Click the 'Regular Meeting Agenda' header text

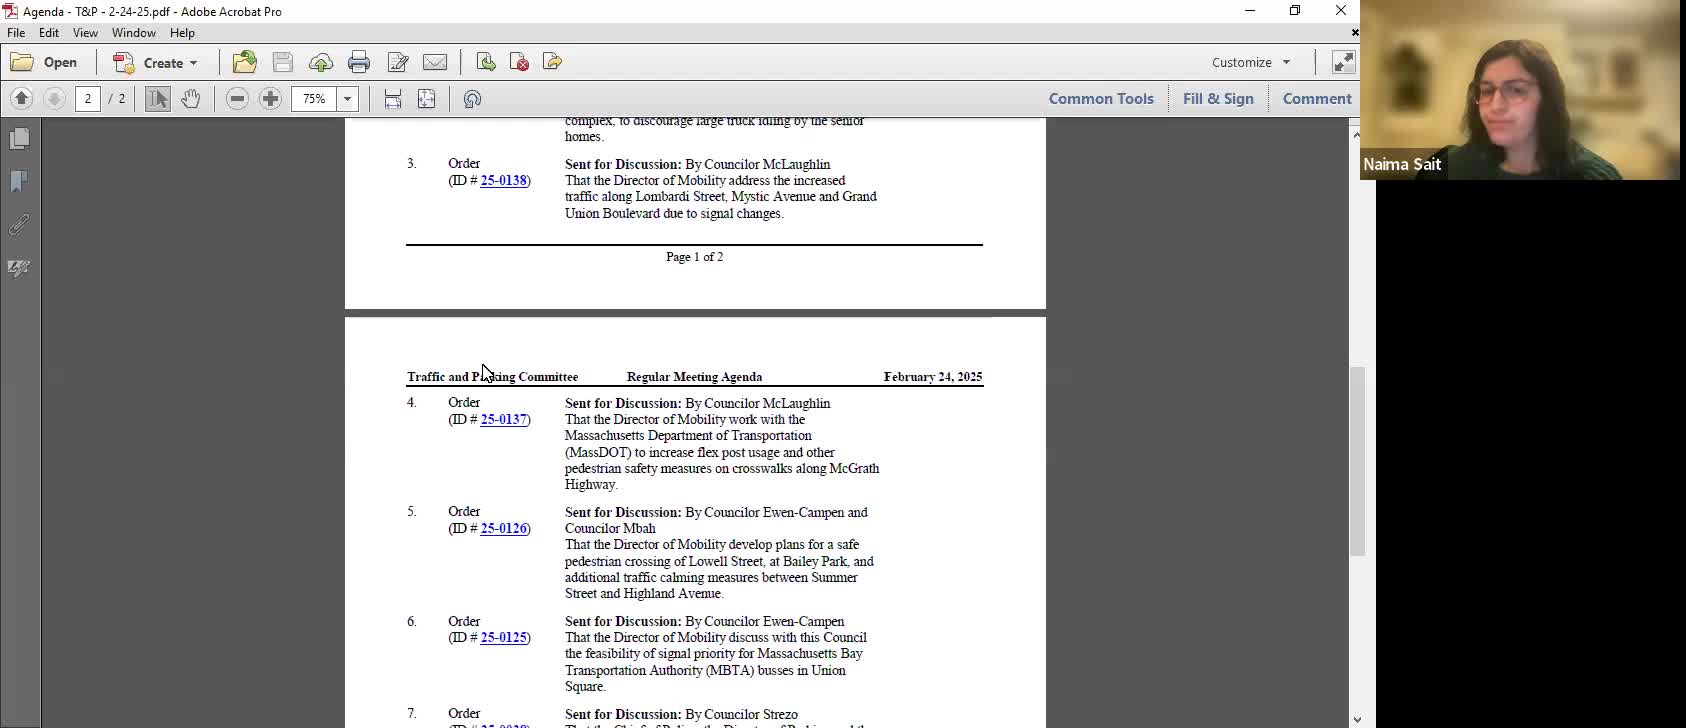pos(694,377)
